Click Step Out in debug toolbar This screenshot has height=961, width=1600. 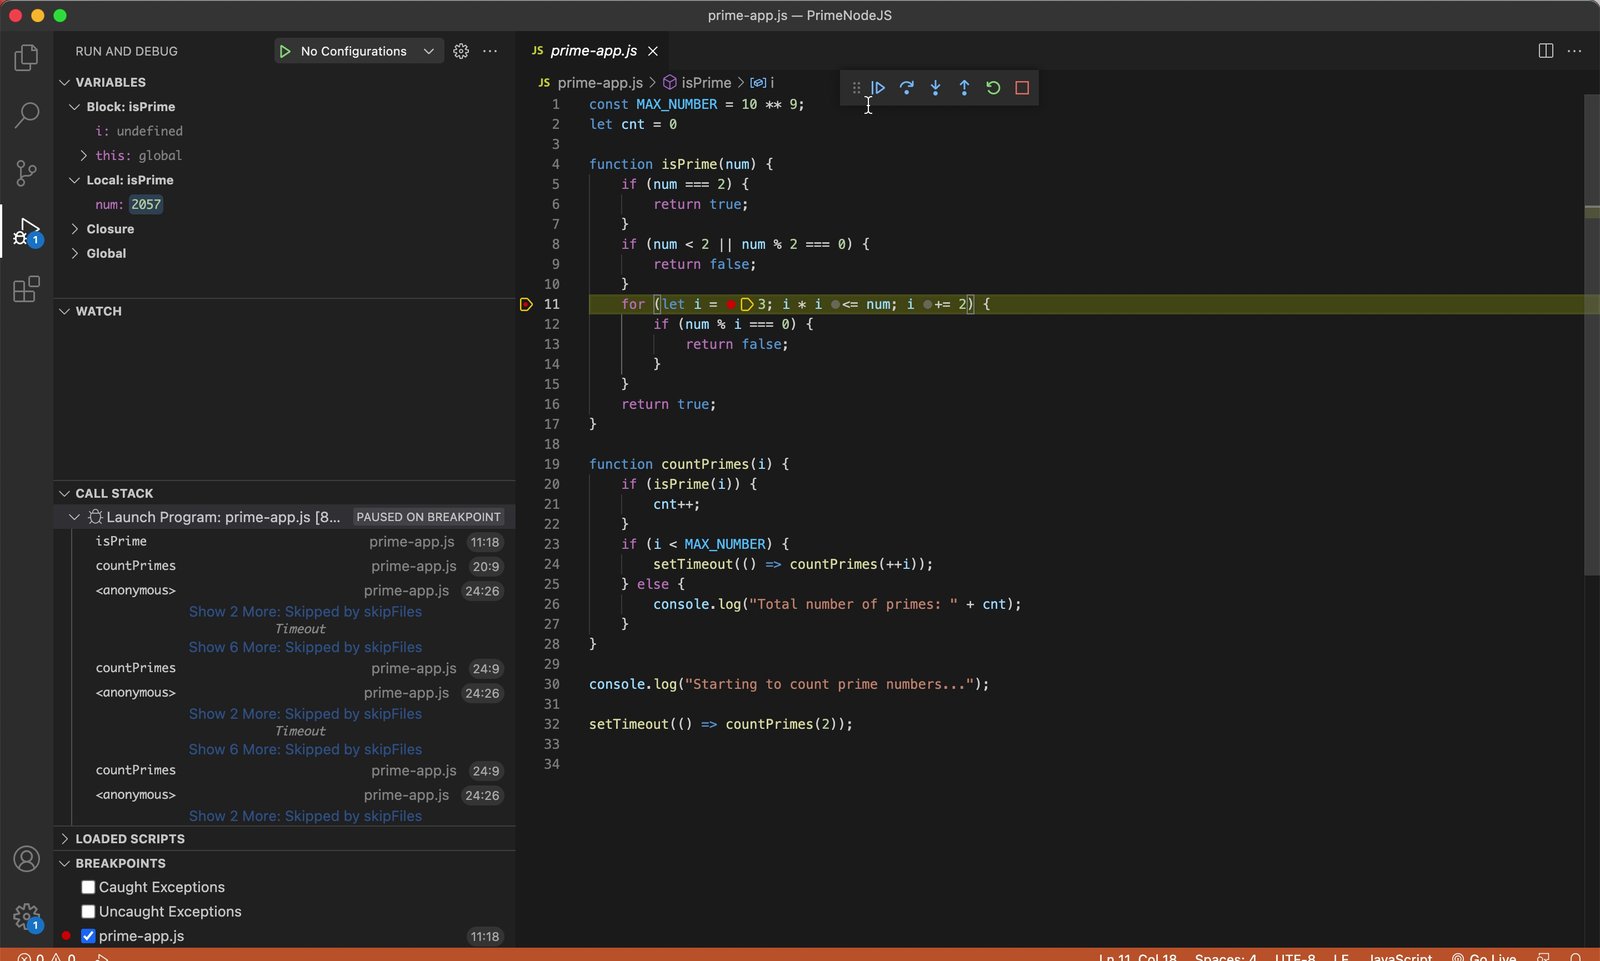[x=964, y=88]
